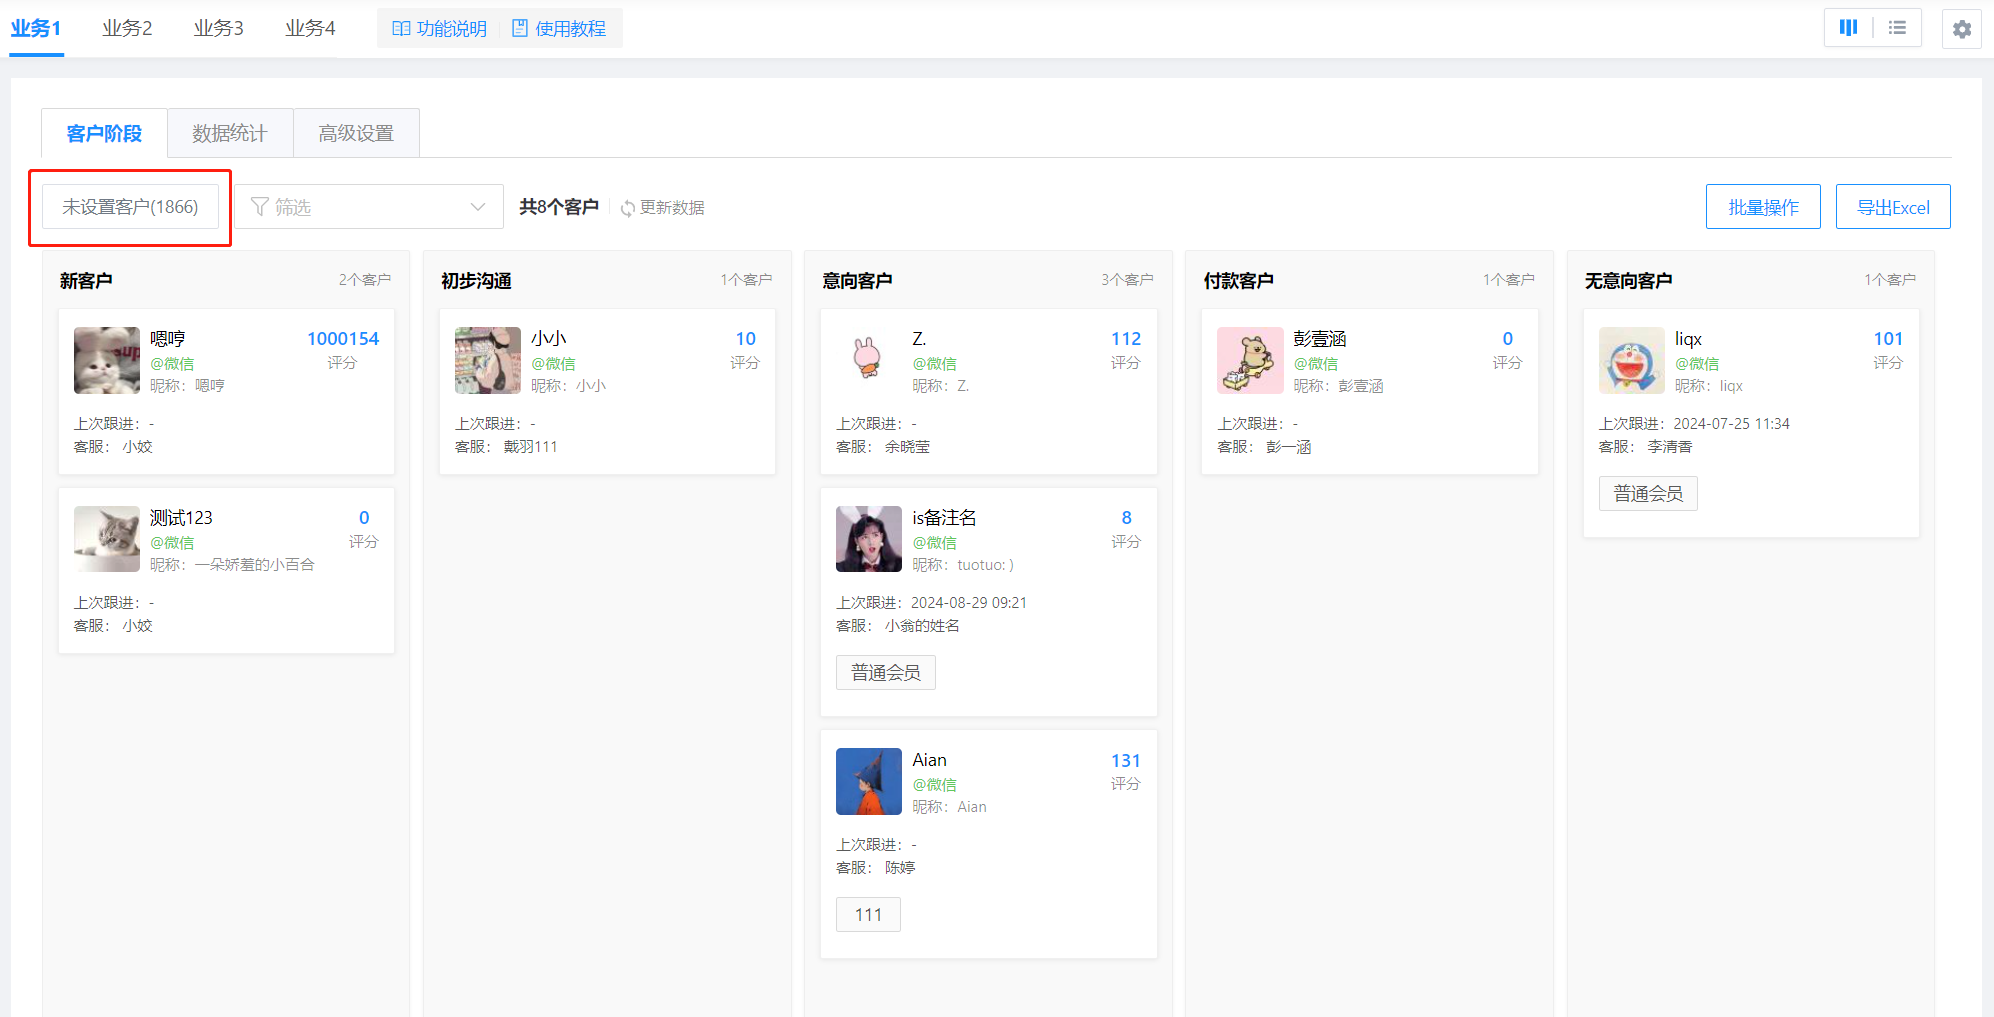Click the 功能说明 book icon
The height and width of the screenshot is (1017, 1994).
401,29
